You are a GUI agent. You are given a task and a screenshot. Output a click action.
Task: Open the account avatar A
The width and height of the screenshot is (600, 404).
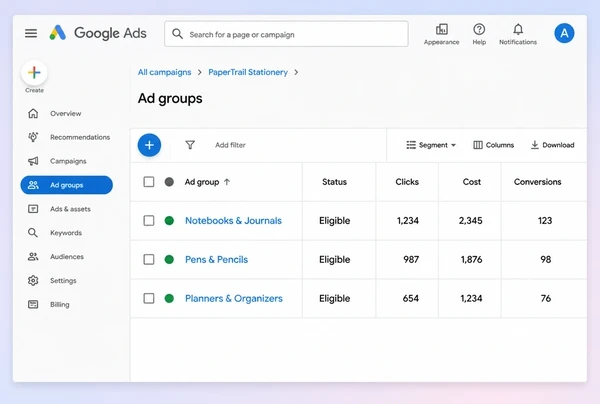point(564,33)
